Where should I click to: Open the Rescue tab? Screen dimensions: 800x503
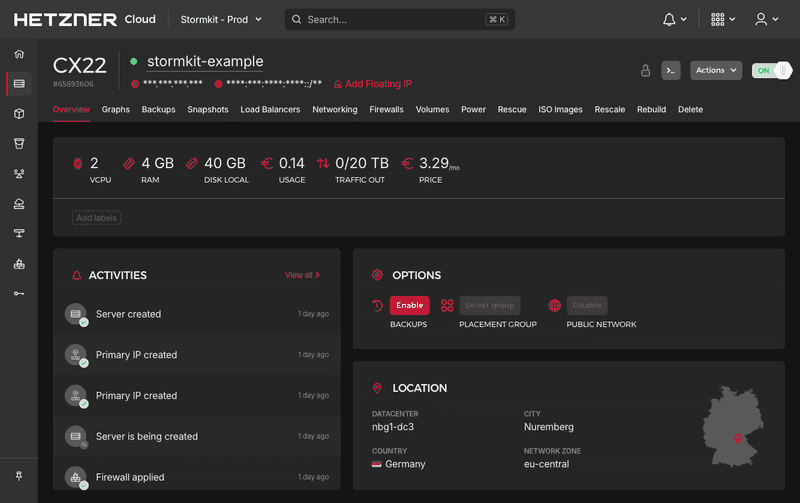(x=512, y=110)
